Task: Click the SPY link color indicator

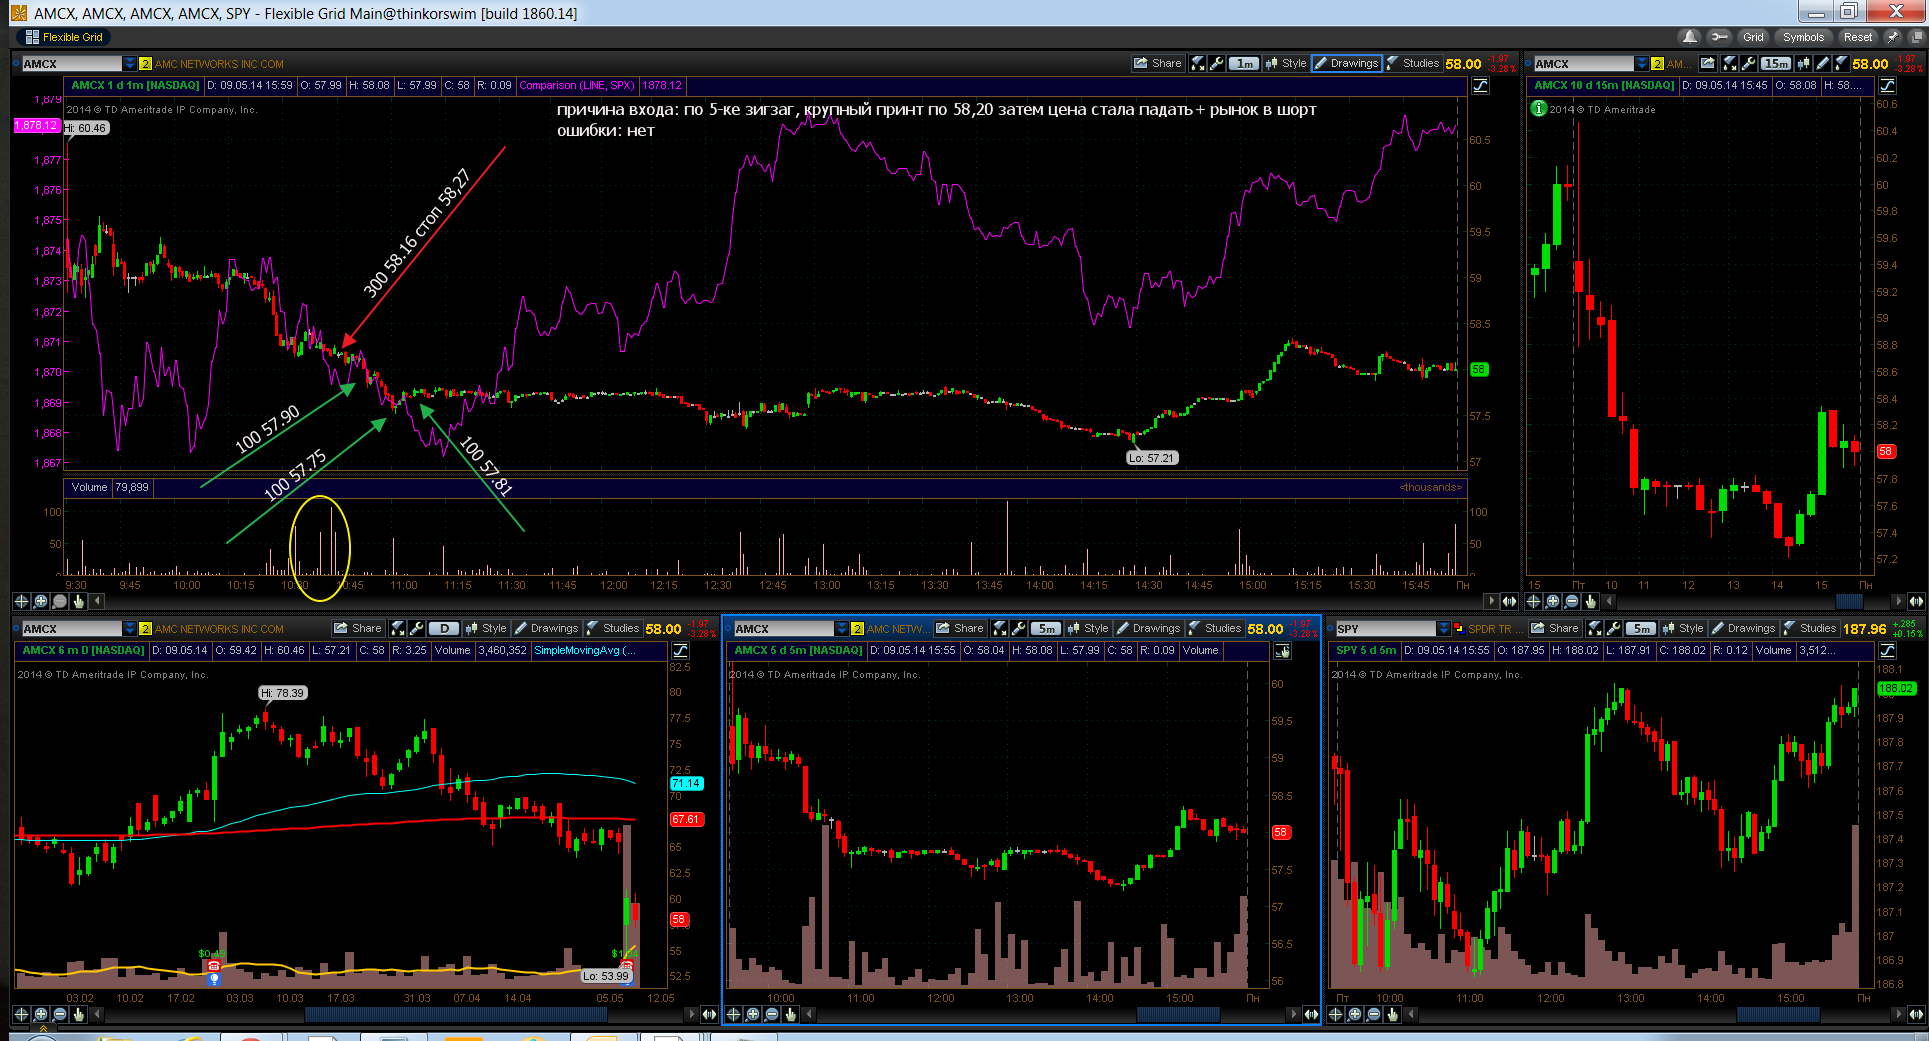Action: tap(1459, 629)
